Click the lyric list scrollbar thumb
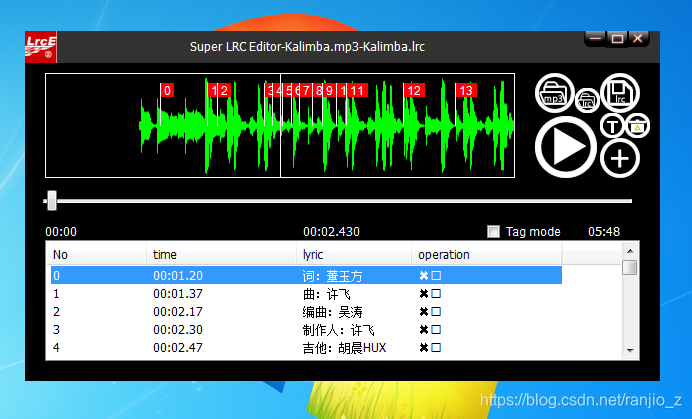 click(x=630, y=268)
